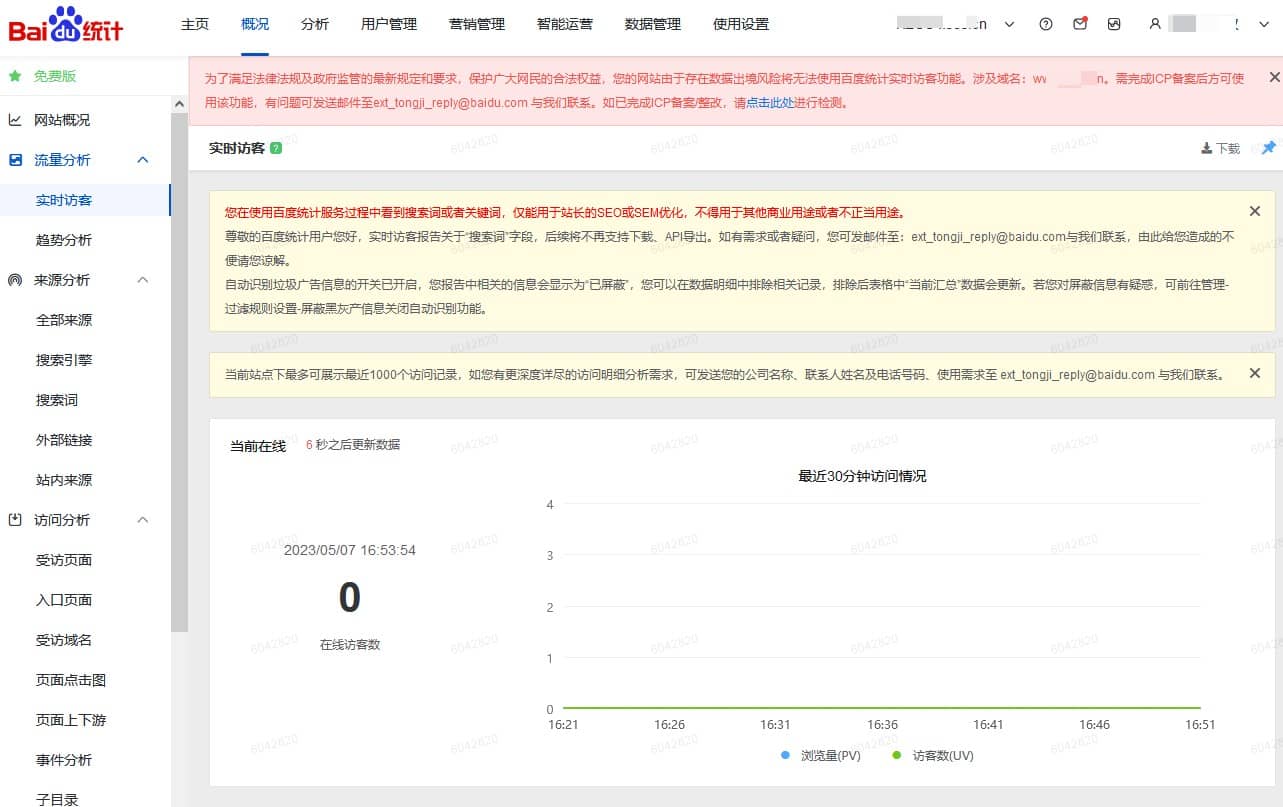This screenshot has width=1283, height=807.
Task: Click the sidebar vertical scrollbar
Action: tap(179, 370)
